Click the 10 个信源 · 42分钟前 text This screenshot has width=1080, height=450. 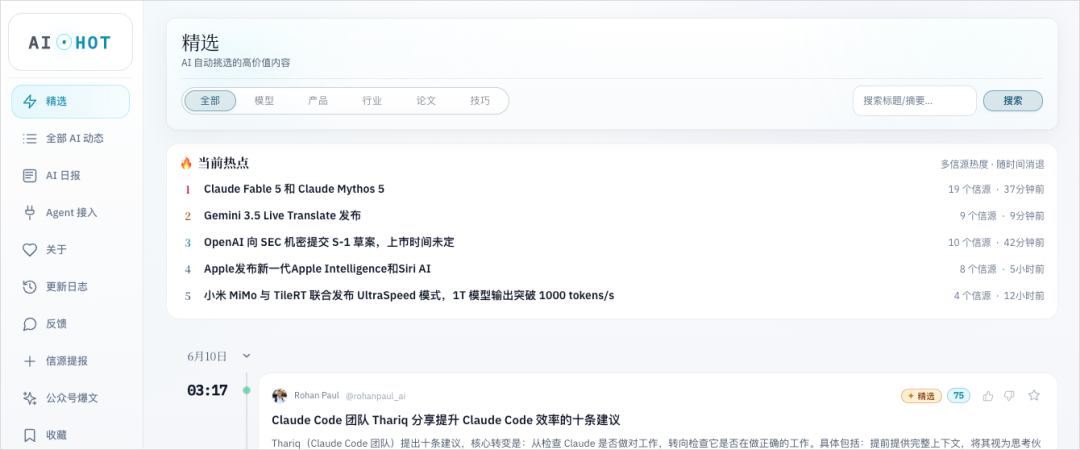pos(996,243)
